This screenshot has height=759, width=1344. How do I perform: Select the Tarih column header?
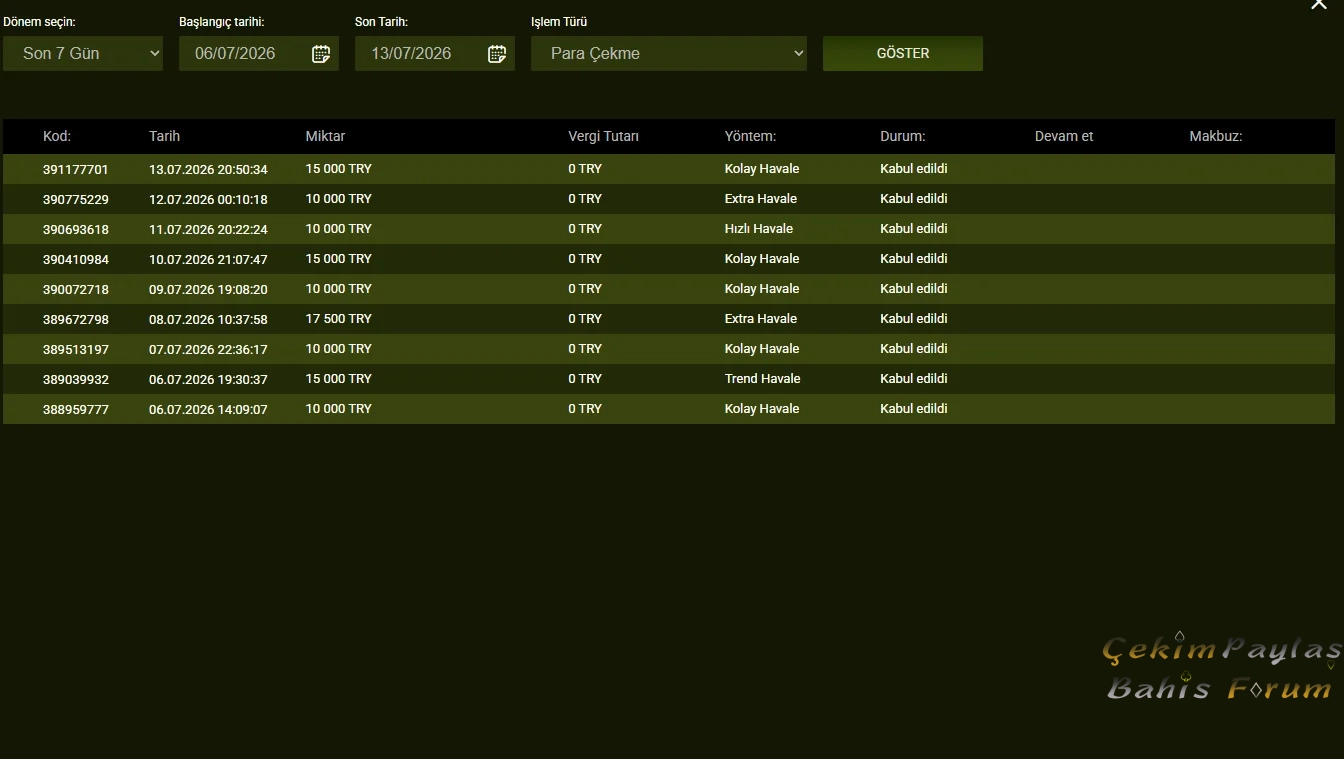pyautogui.click(x=165, y=136)
